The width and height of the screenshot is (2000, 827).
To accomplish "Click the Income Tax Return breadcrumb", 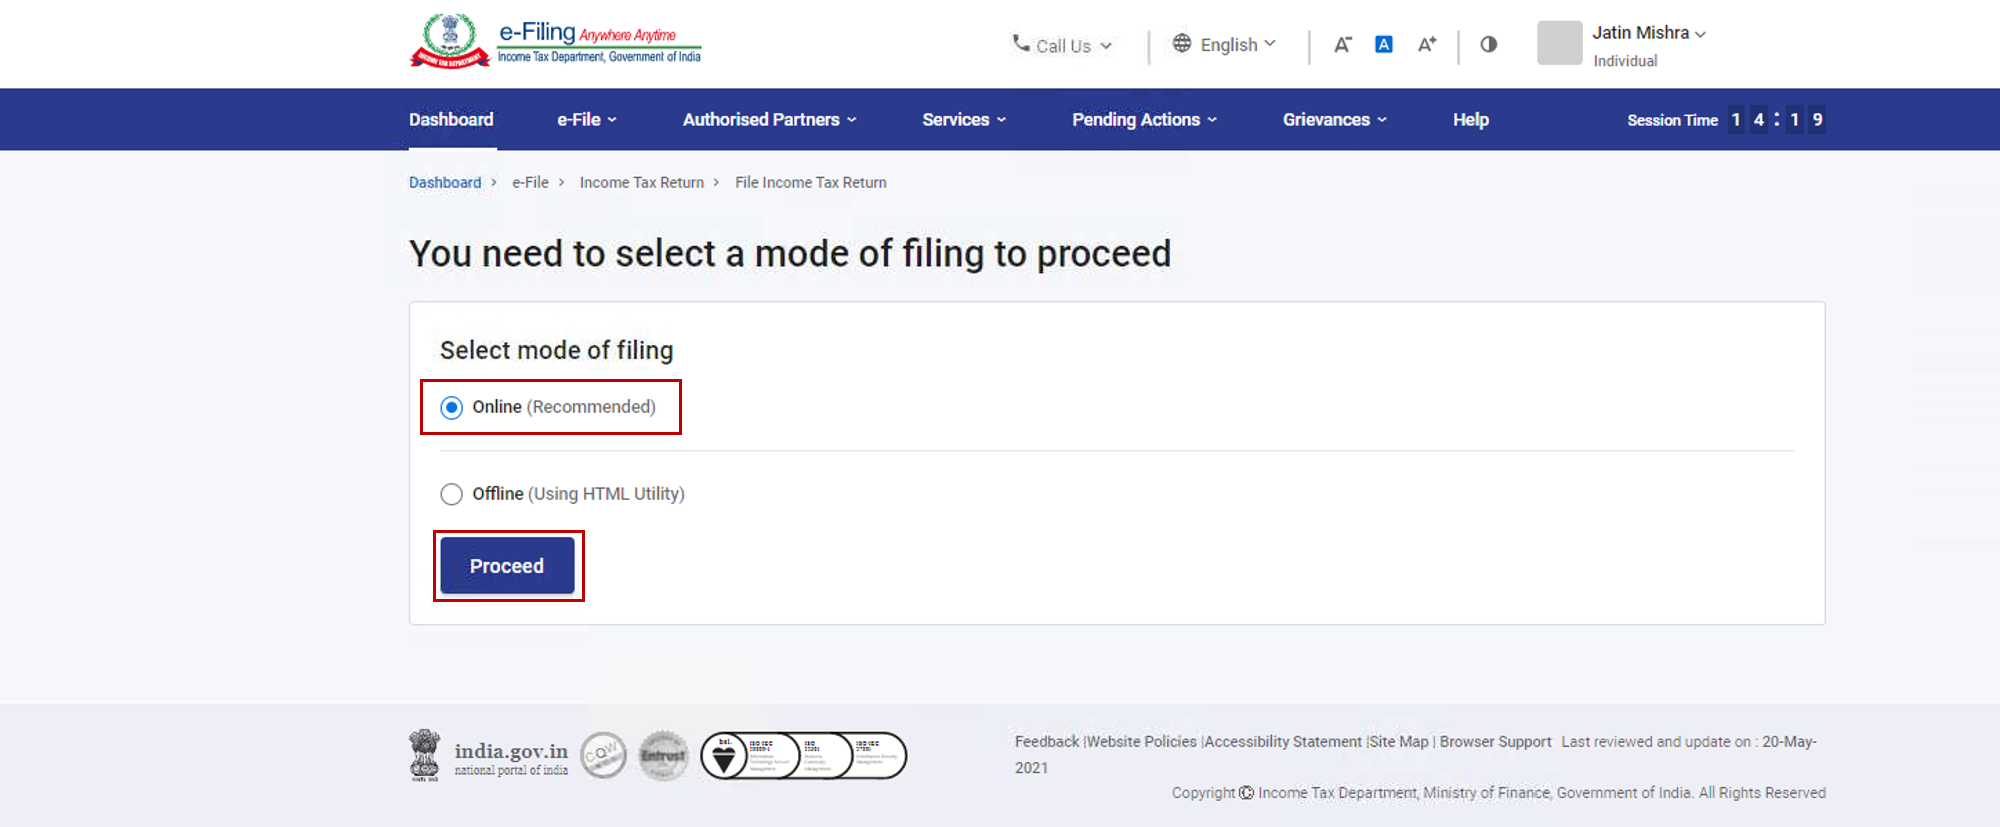I will [642, 182].
